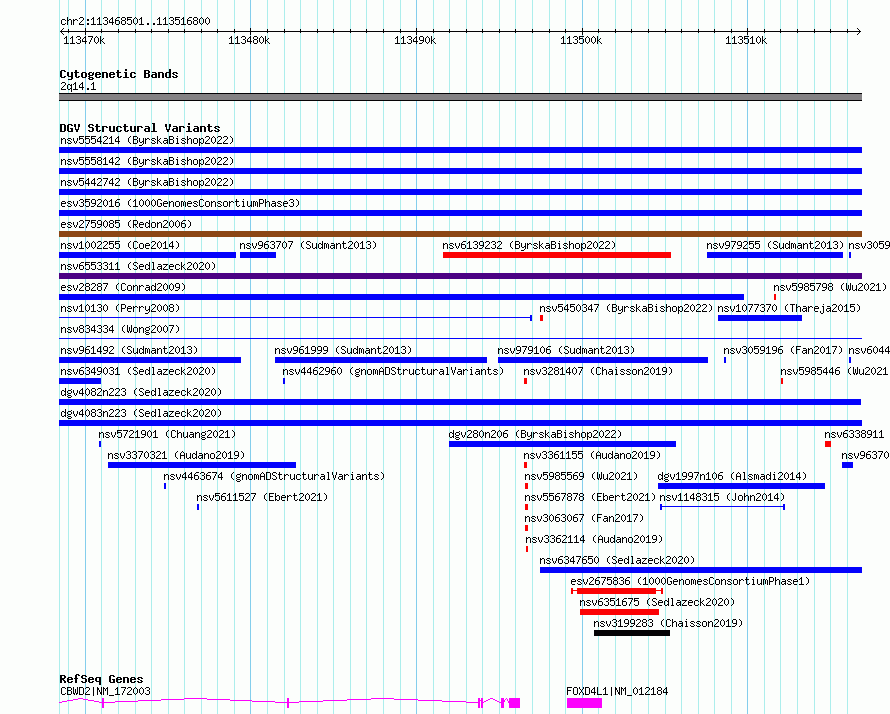Click nsv1002255 (Coe2014) label

(x=120, y=245)
